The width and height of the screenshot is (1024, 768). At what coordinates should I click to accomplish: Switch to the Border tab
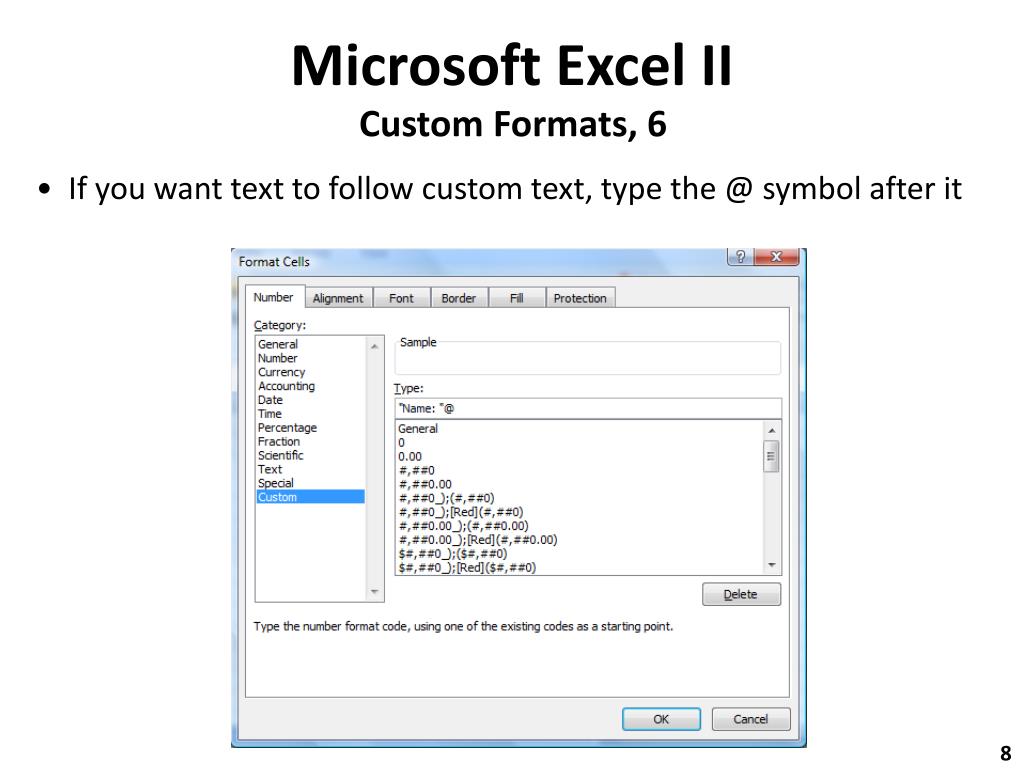tap(458, 298)
